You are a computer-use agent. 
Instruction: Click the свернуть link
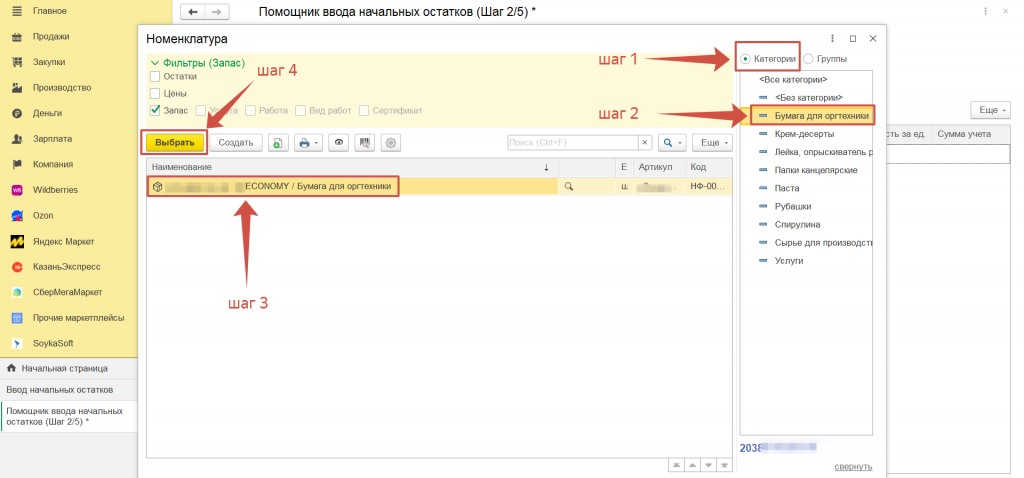853,466
